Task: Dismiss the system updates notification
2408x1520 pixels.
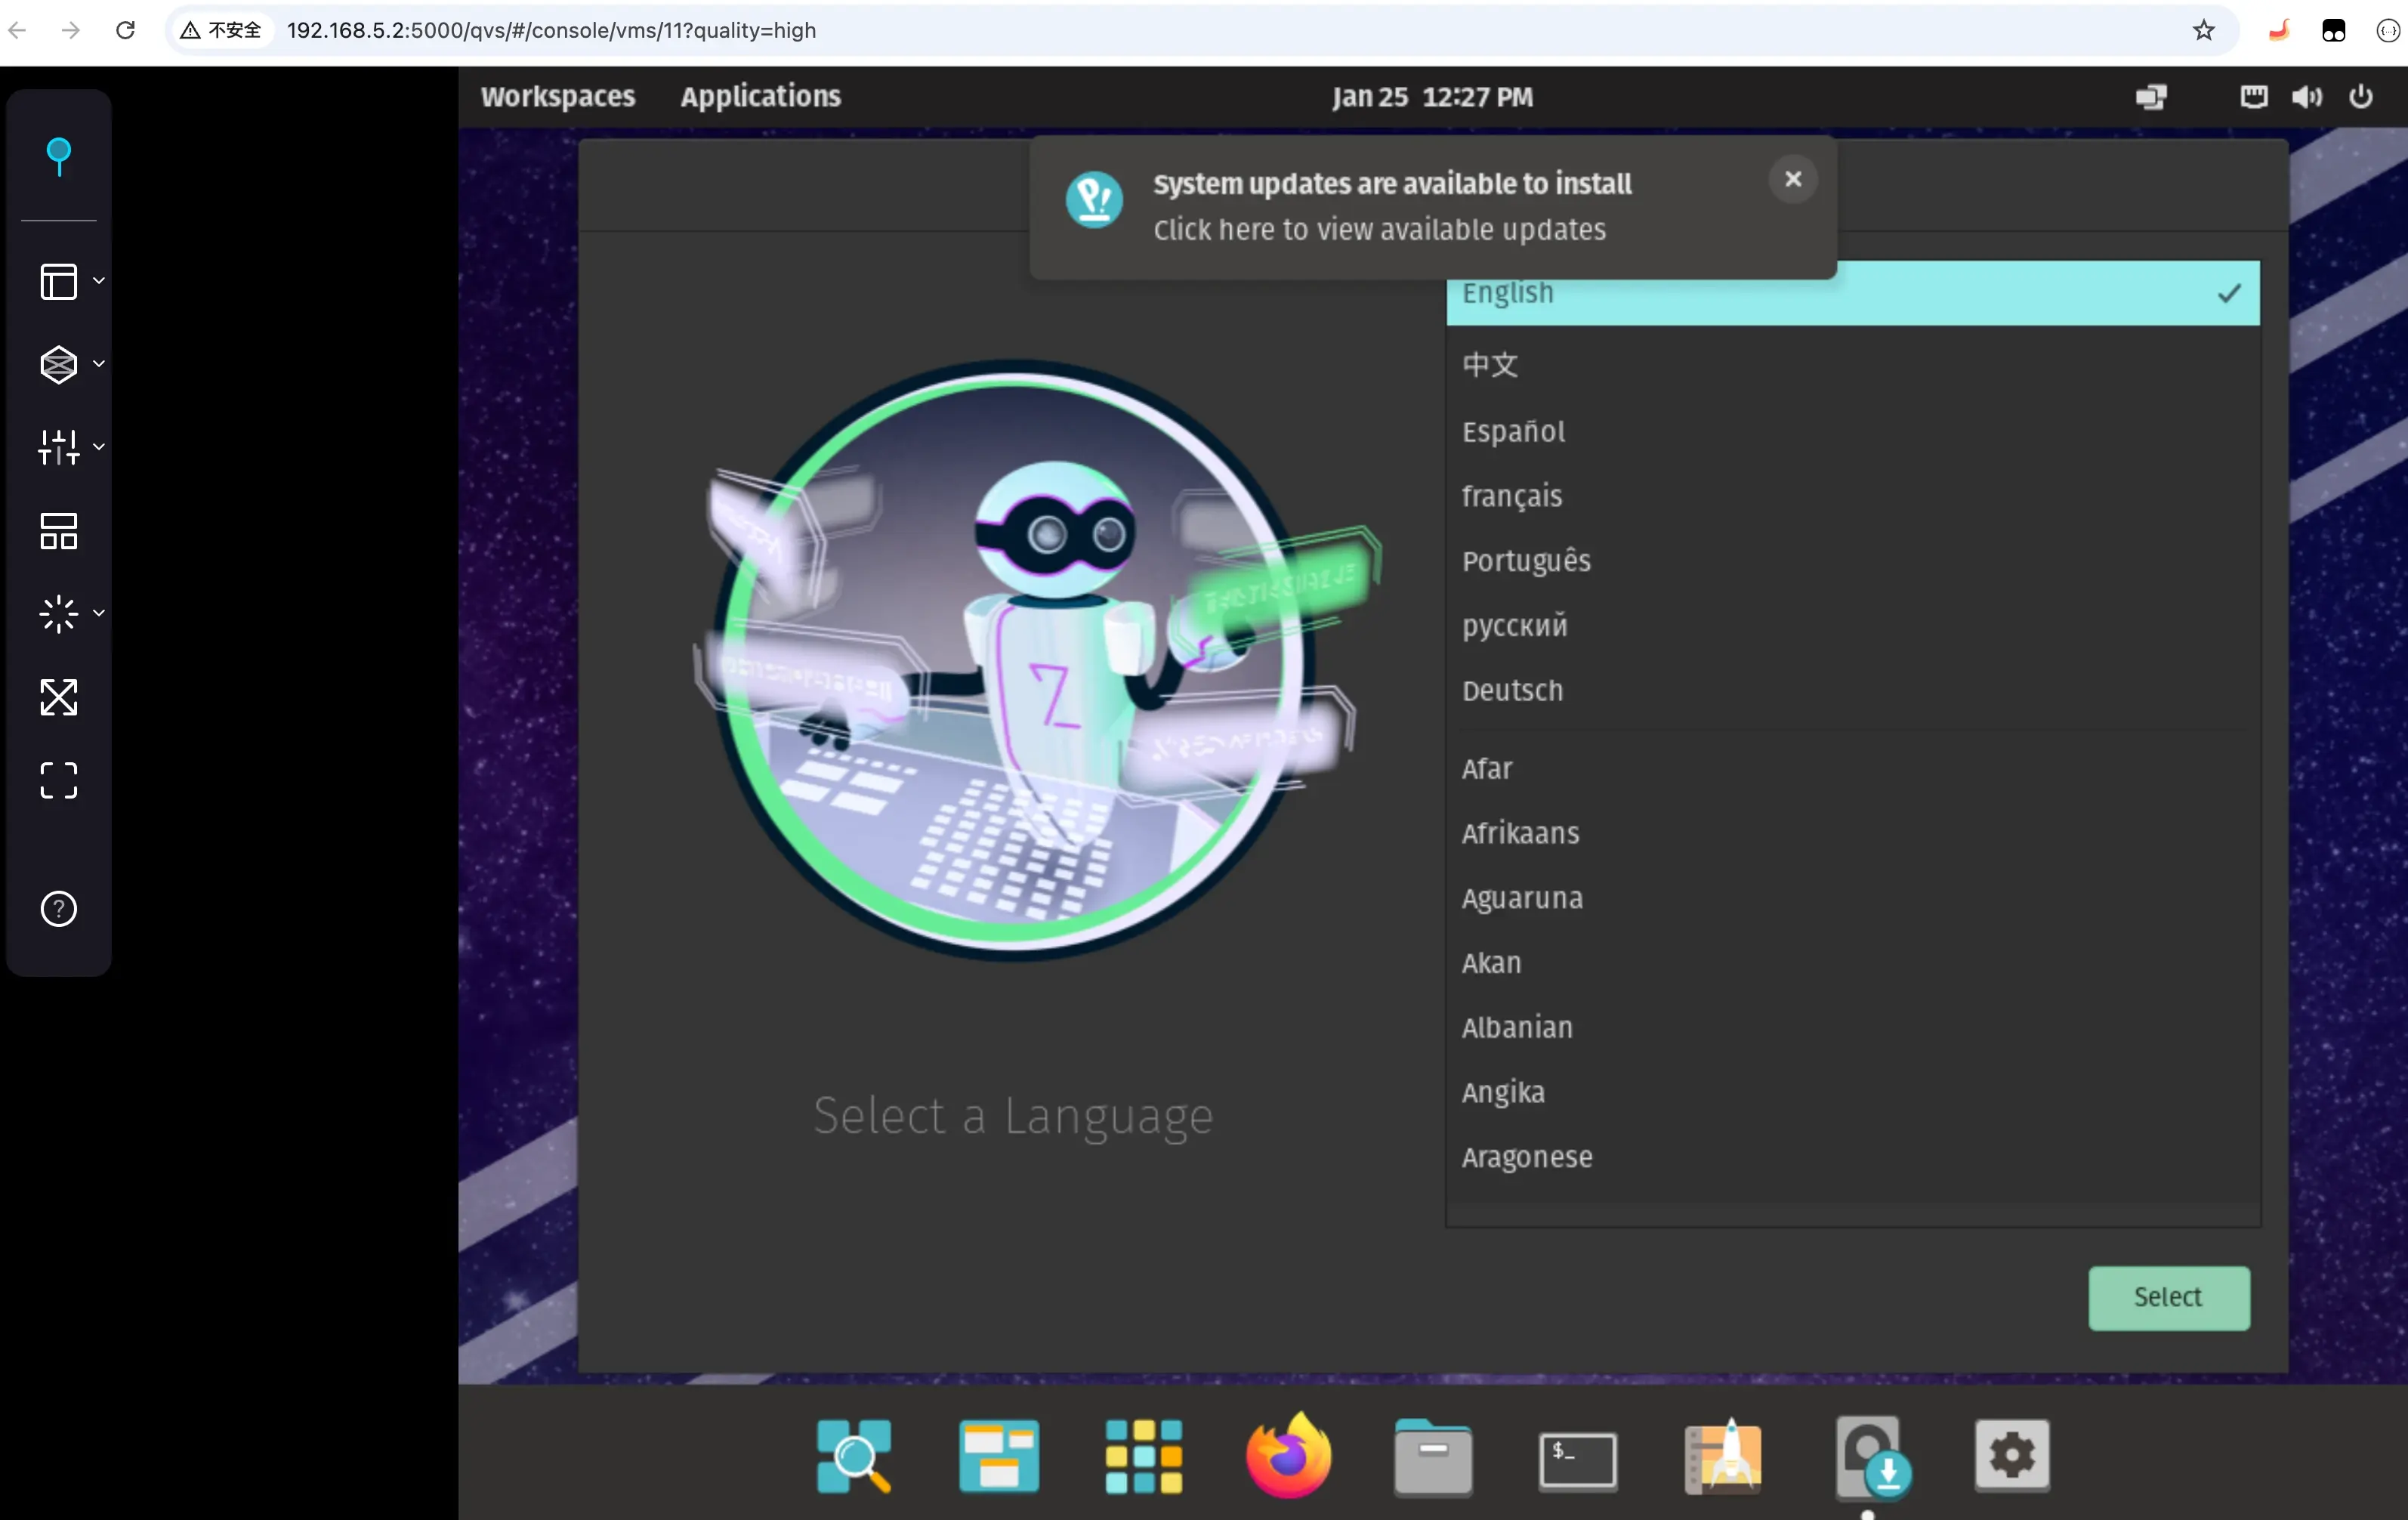Action: point(1793,179)
